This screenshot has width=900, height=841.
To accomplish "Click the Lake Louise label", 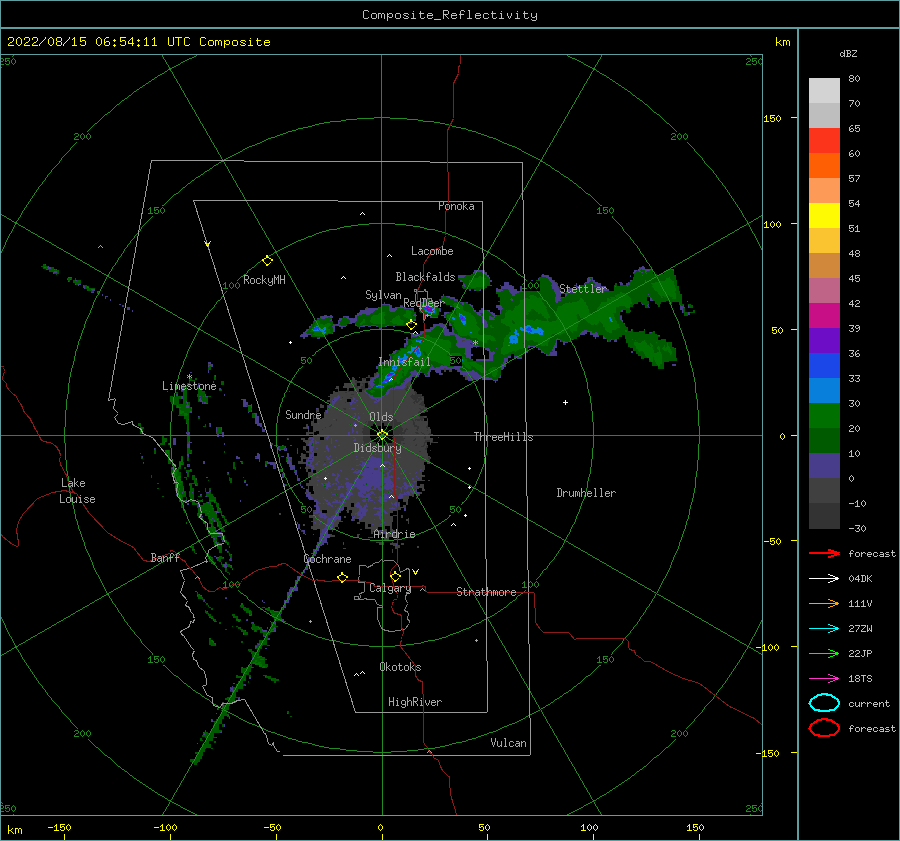I will [x=77, y=491].
